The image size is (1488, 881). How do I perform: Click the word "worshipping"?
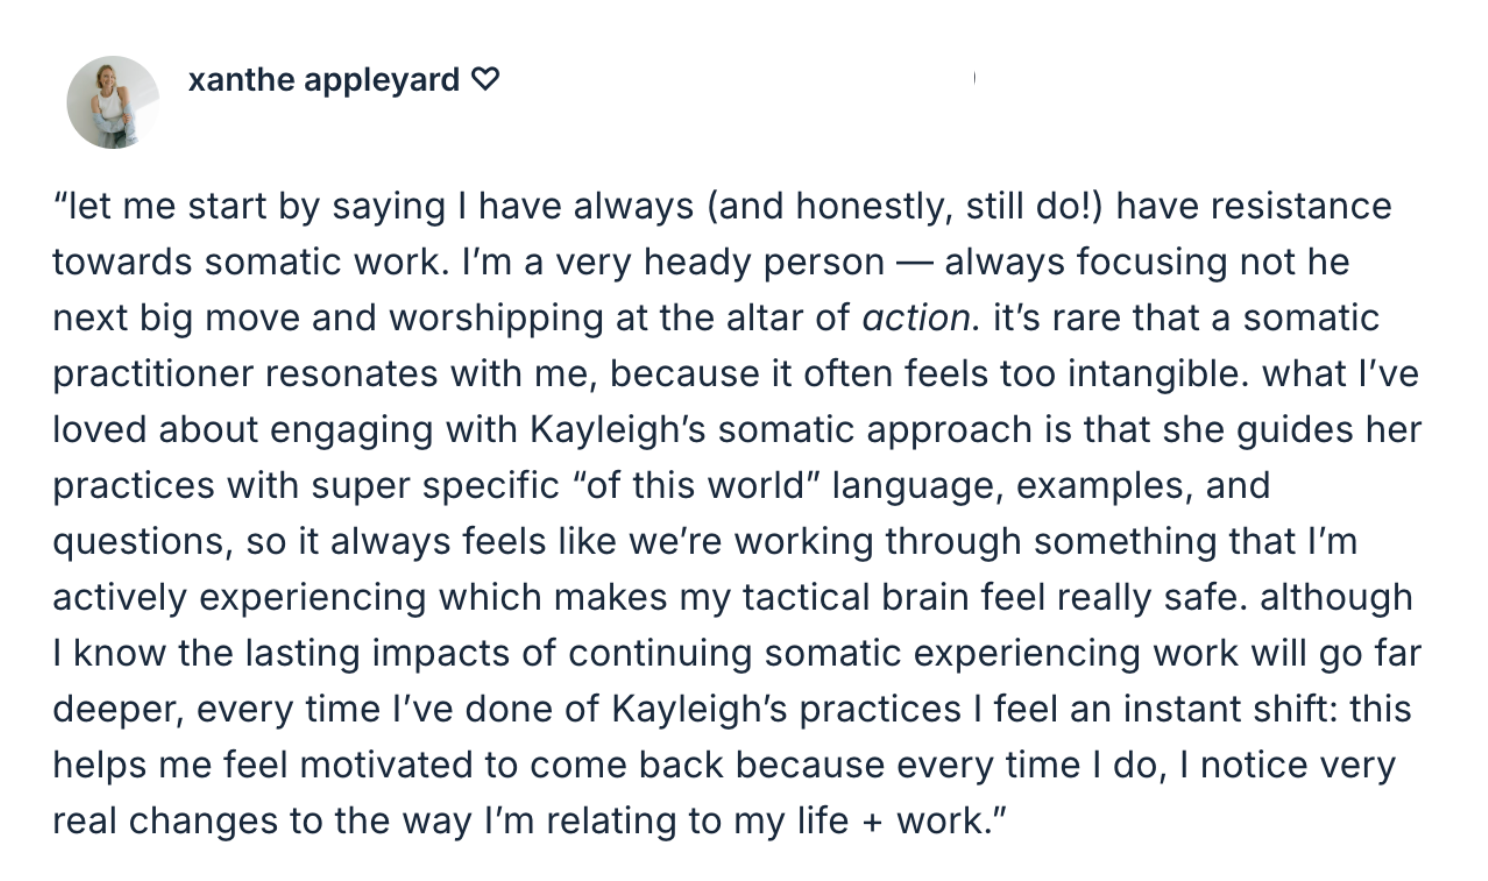click(496, 318)
